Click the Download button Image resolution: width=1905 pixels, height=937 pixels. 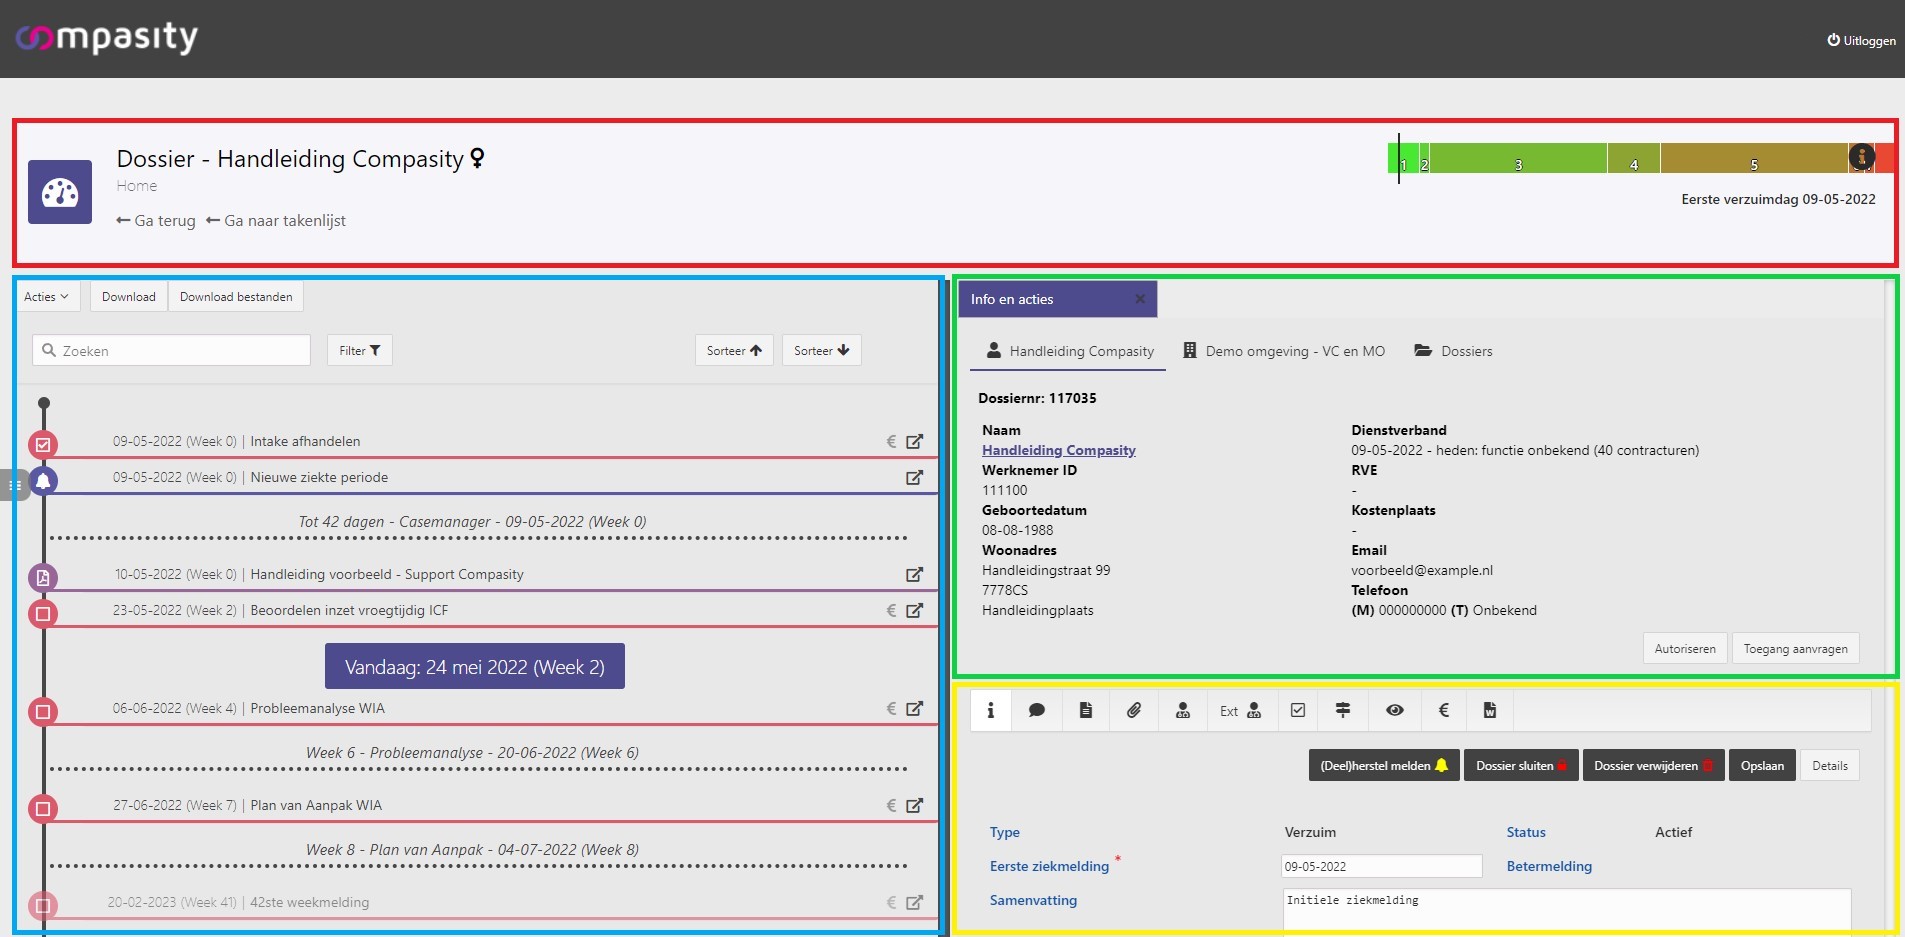(129, 297)
